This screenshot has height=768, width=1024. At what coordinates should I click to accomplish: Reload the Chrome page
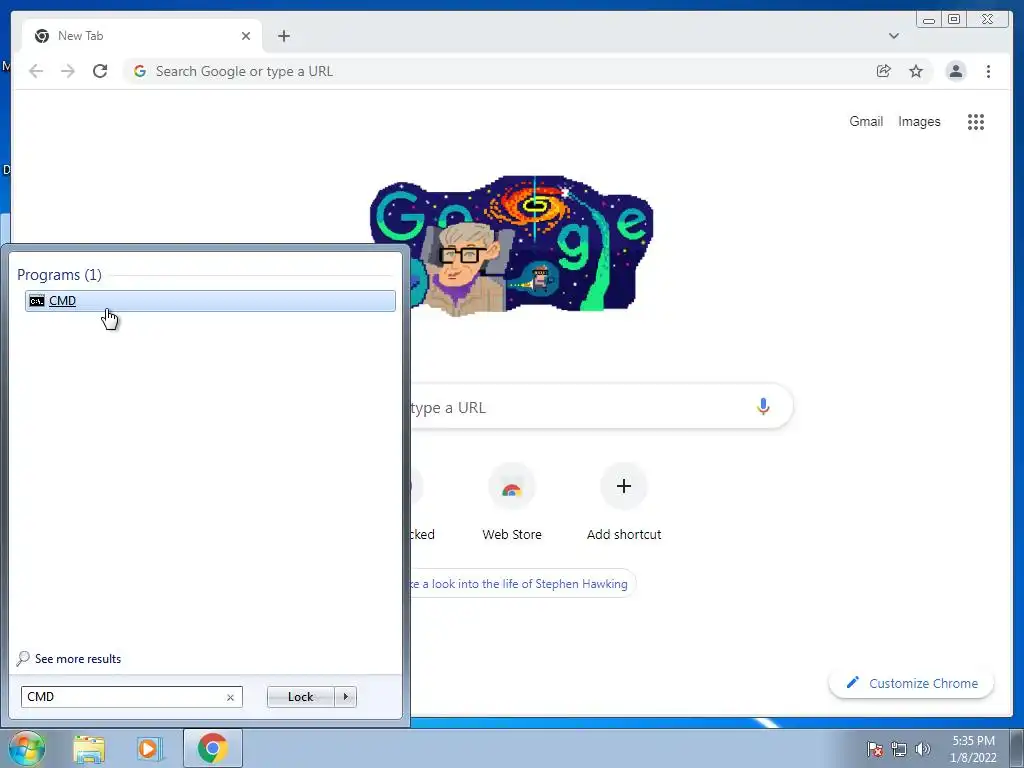[x=100, y=71]
